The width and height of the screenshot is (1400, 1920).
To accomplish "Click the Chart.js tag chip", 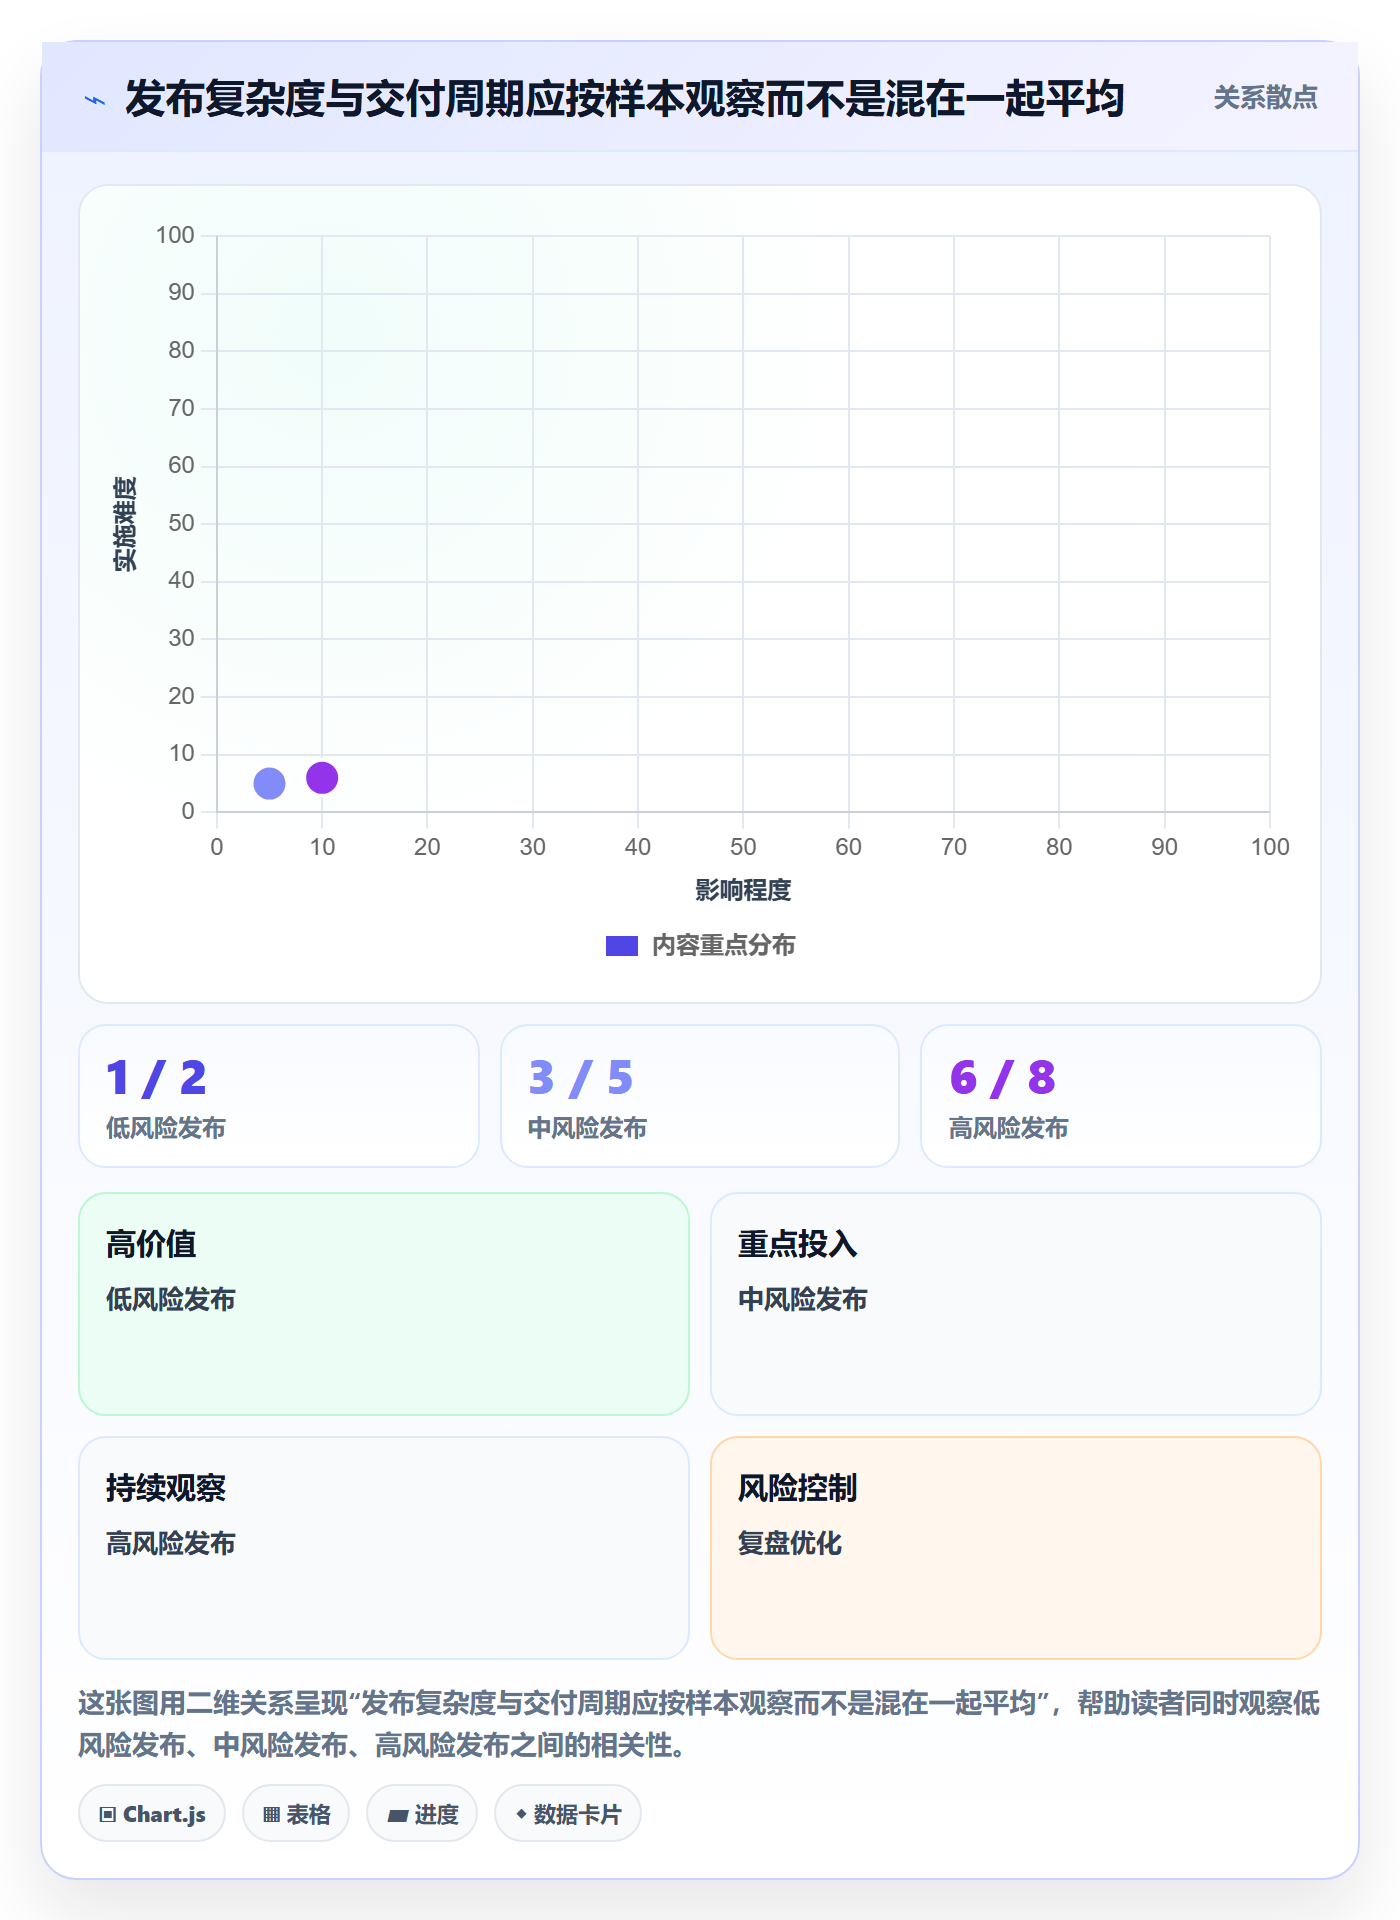I will point(152,1813).
